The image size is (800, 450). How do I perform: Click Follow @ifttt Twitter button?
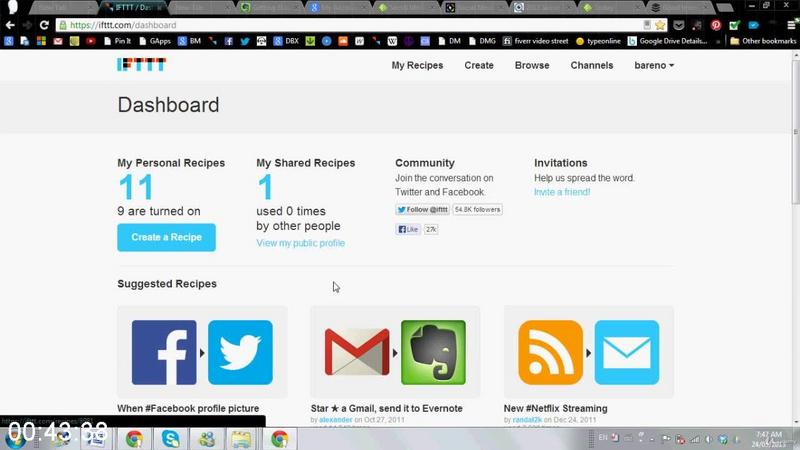[422, 210]
